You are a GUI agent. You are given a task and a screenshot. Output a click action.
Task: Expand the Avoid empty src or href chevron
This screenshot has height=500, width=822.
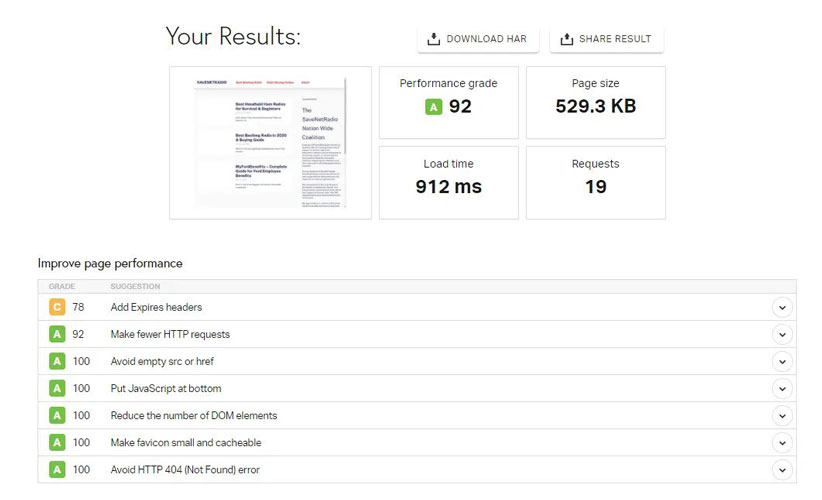pyautogui.click(x=782, y=362)
